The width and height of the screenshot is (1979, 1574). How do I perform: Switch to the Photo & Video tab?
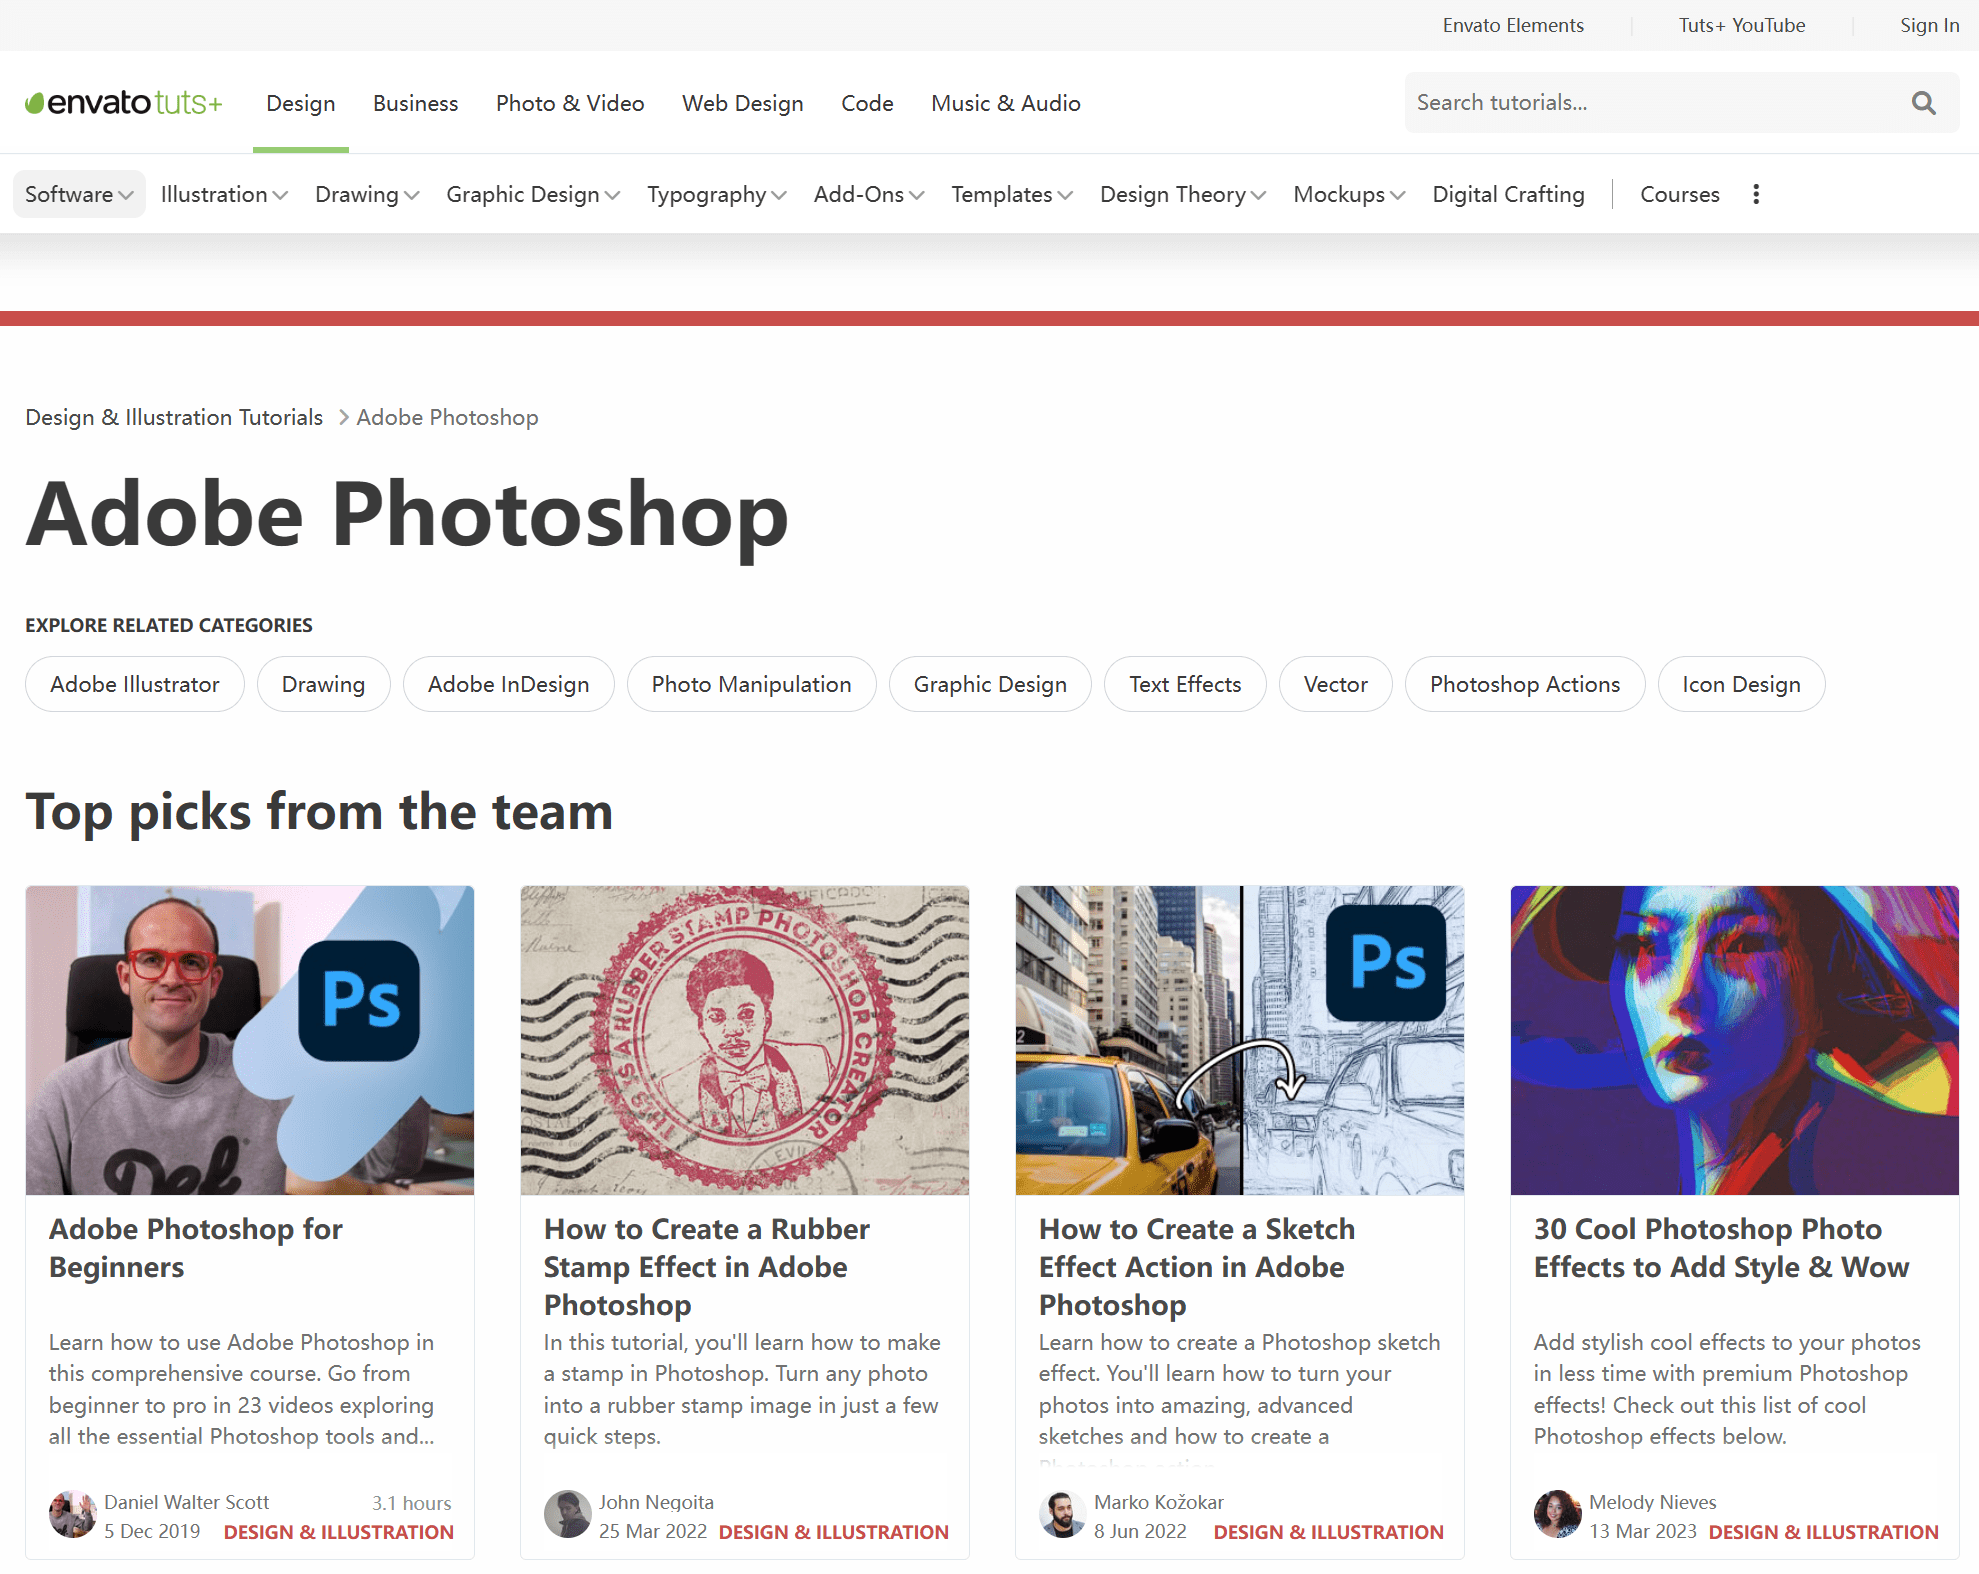point(570,103)
